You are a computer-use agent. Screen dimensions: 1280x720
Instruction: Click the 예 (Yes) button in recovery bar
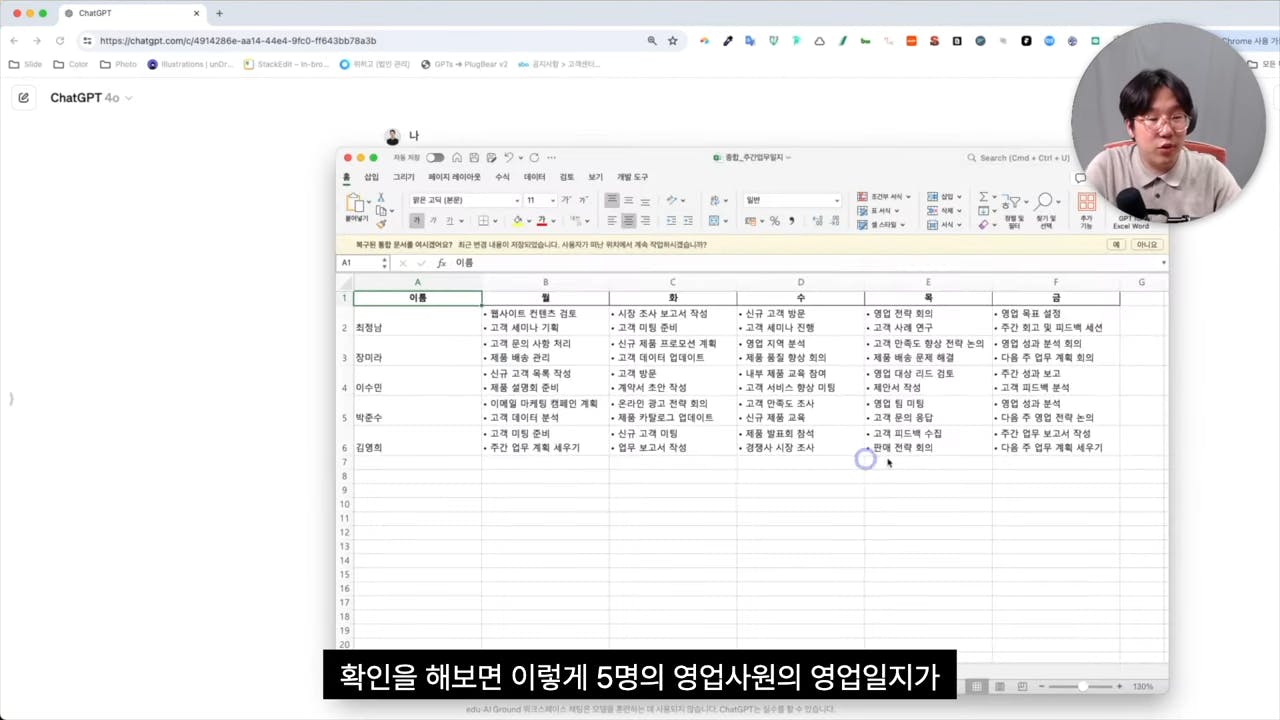[1116, 245]
